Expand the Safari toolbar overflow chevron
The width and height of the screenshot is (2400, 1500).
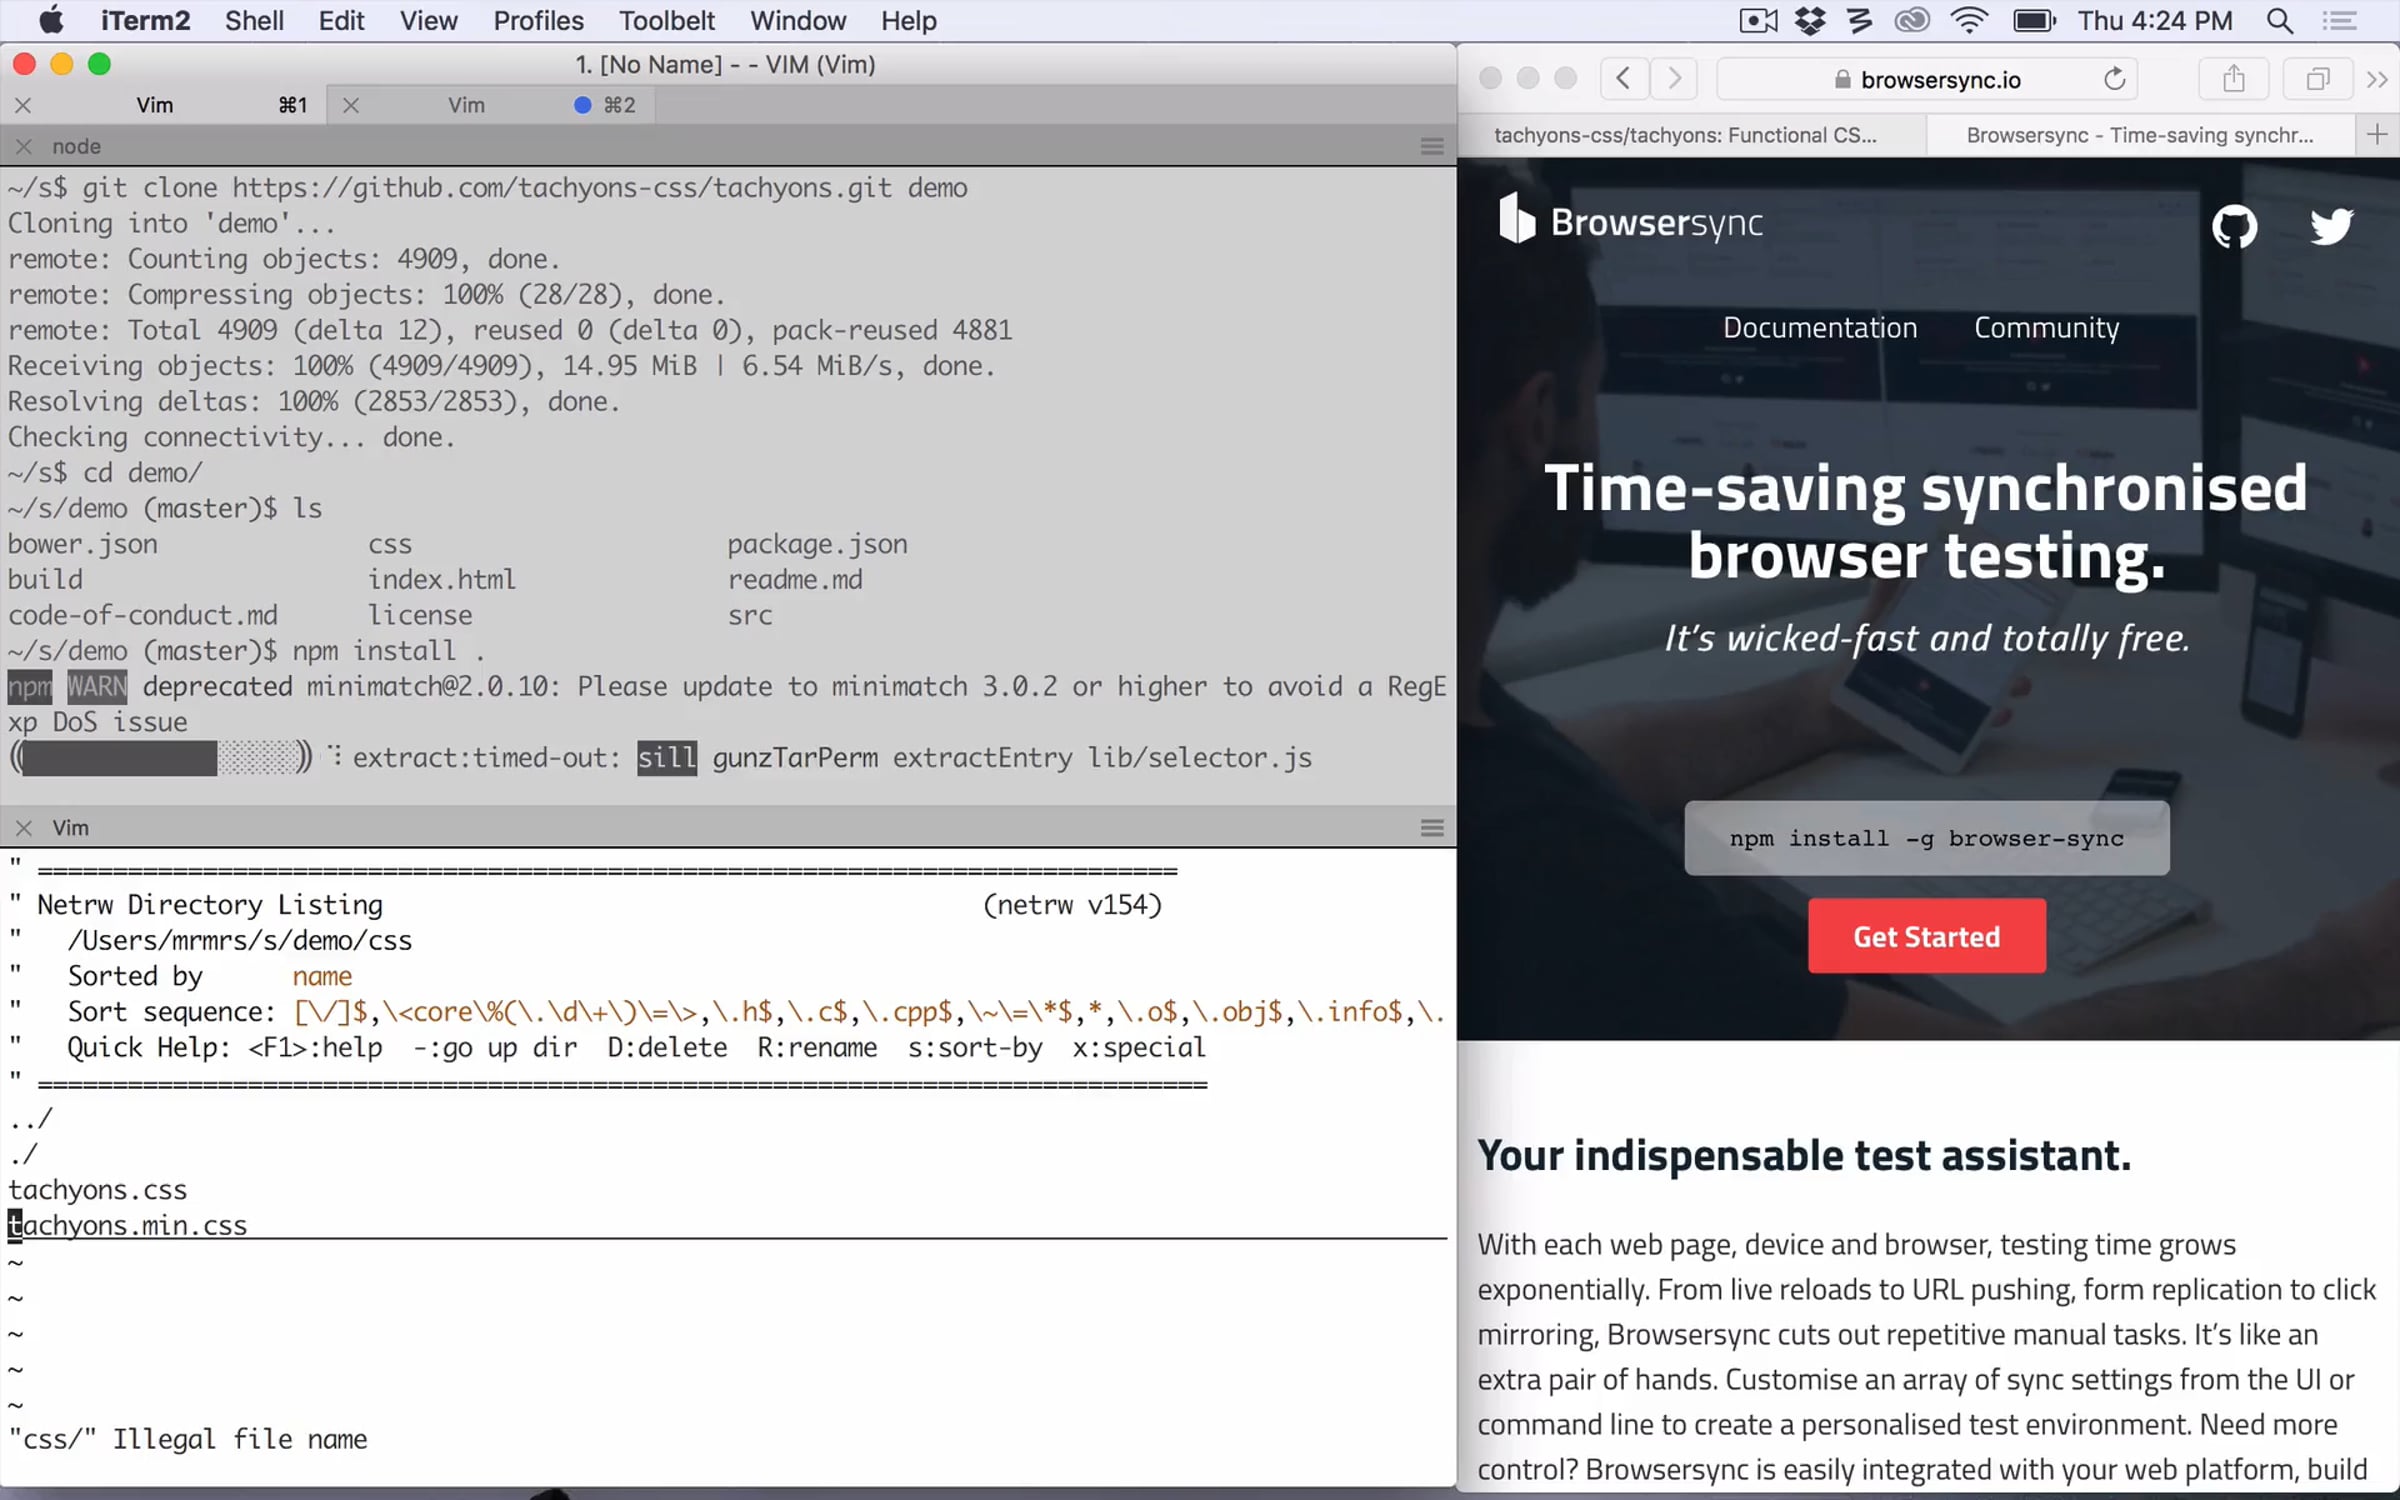(2378, 78)
